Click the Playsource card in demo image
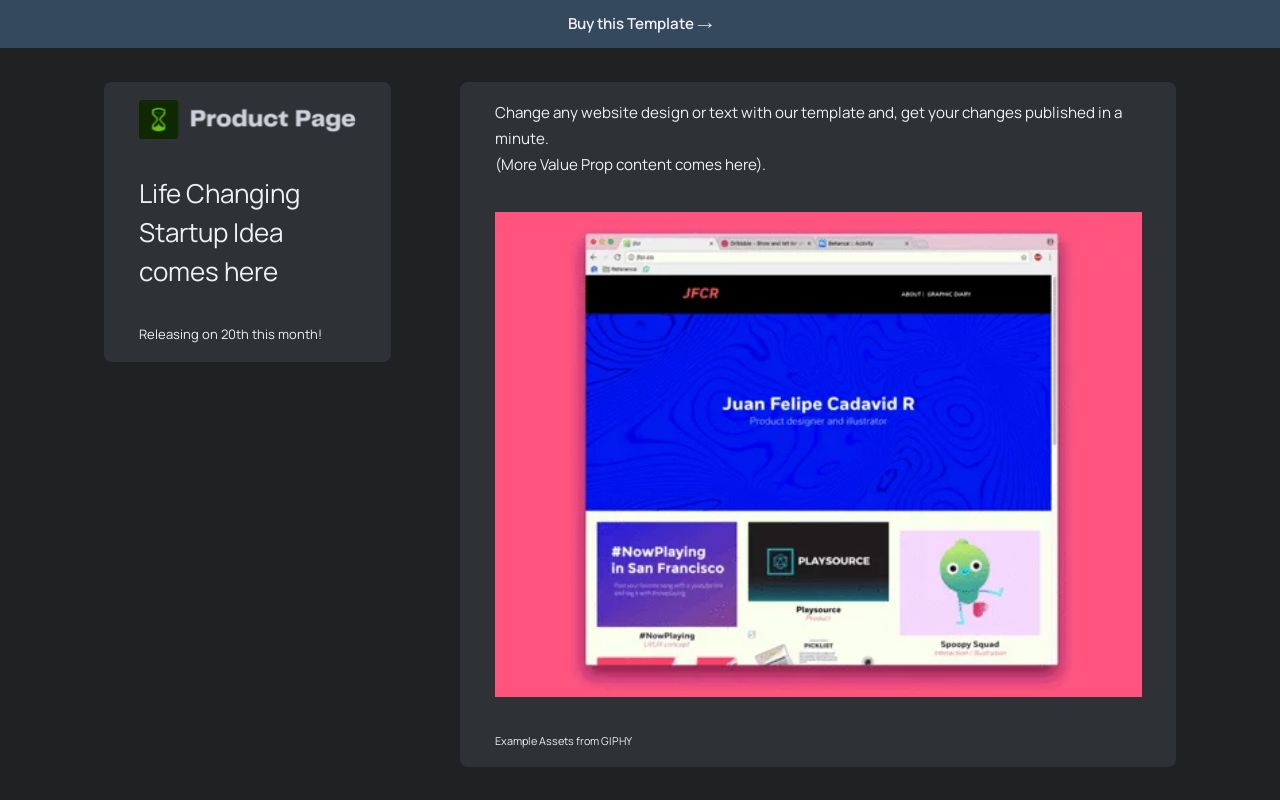The height and width of the screenshot is (800, 1280). coord(818,561)
